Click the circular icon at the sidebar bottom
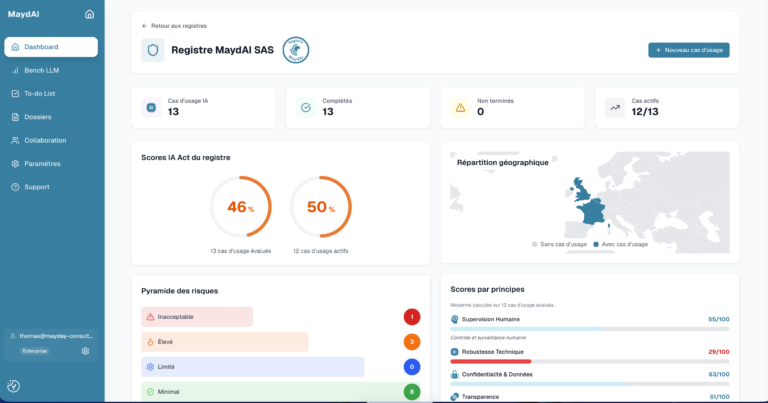The height and width of the screenshot is (403, 768). 14,386
